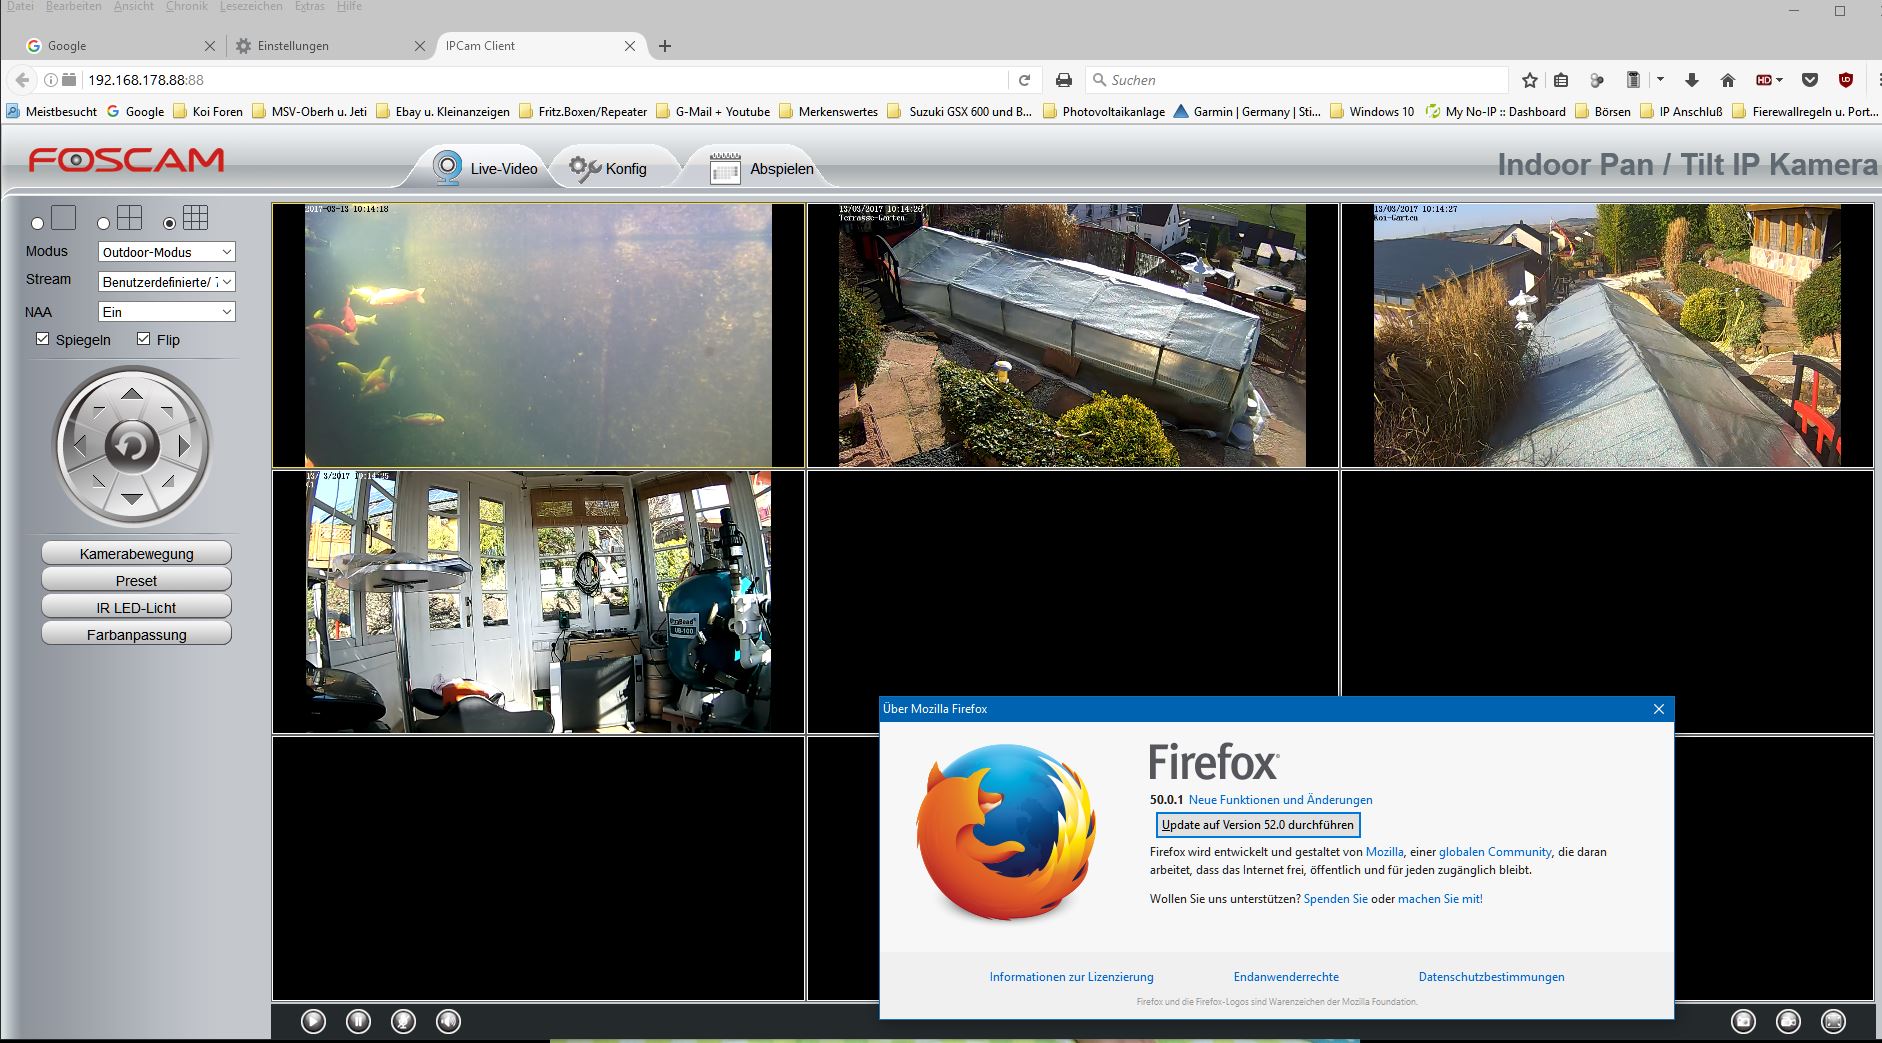Click the Farbanpassung button
1882x1043 pixels.
(x=136, y=634)
